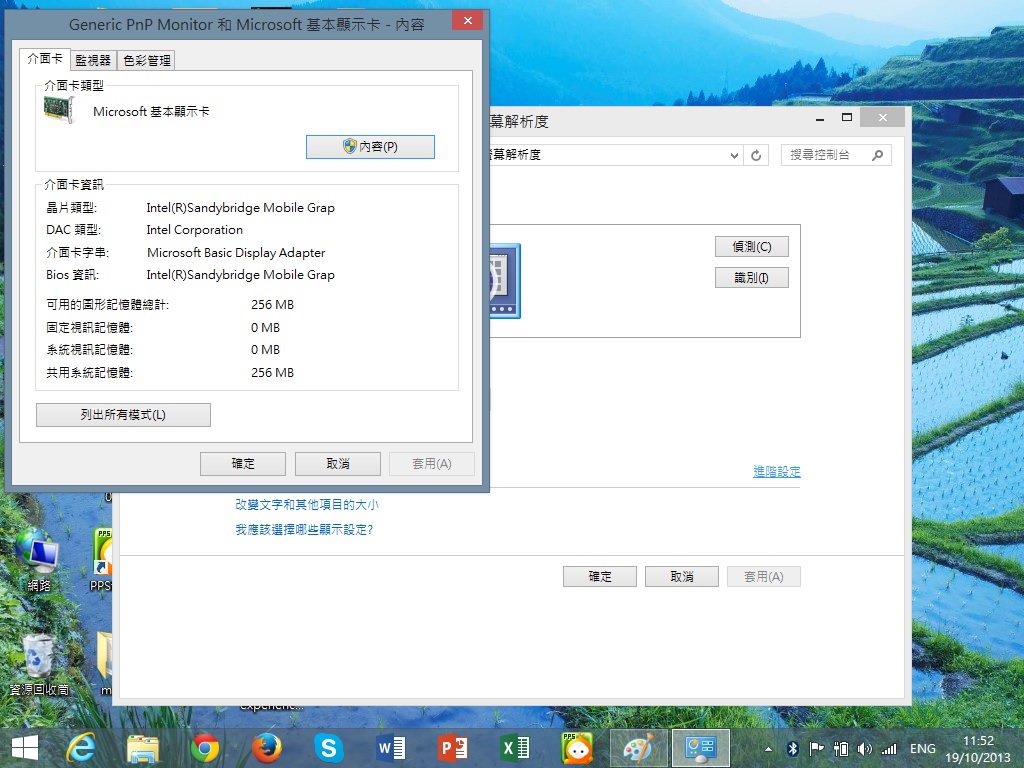The image size is (1024, 768).
Task: Click the 256 MB total graphics memory value
Action: [272, 305]
